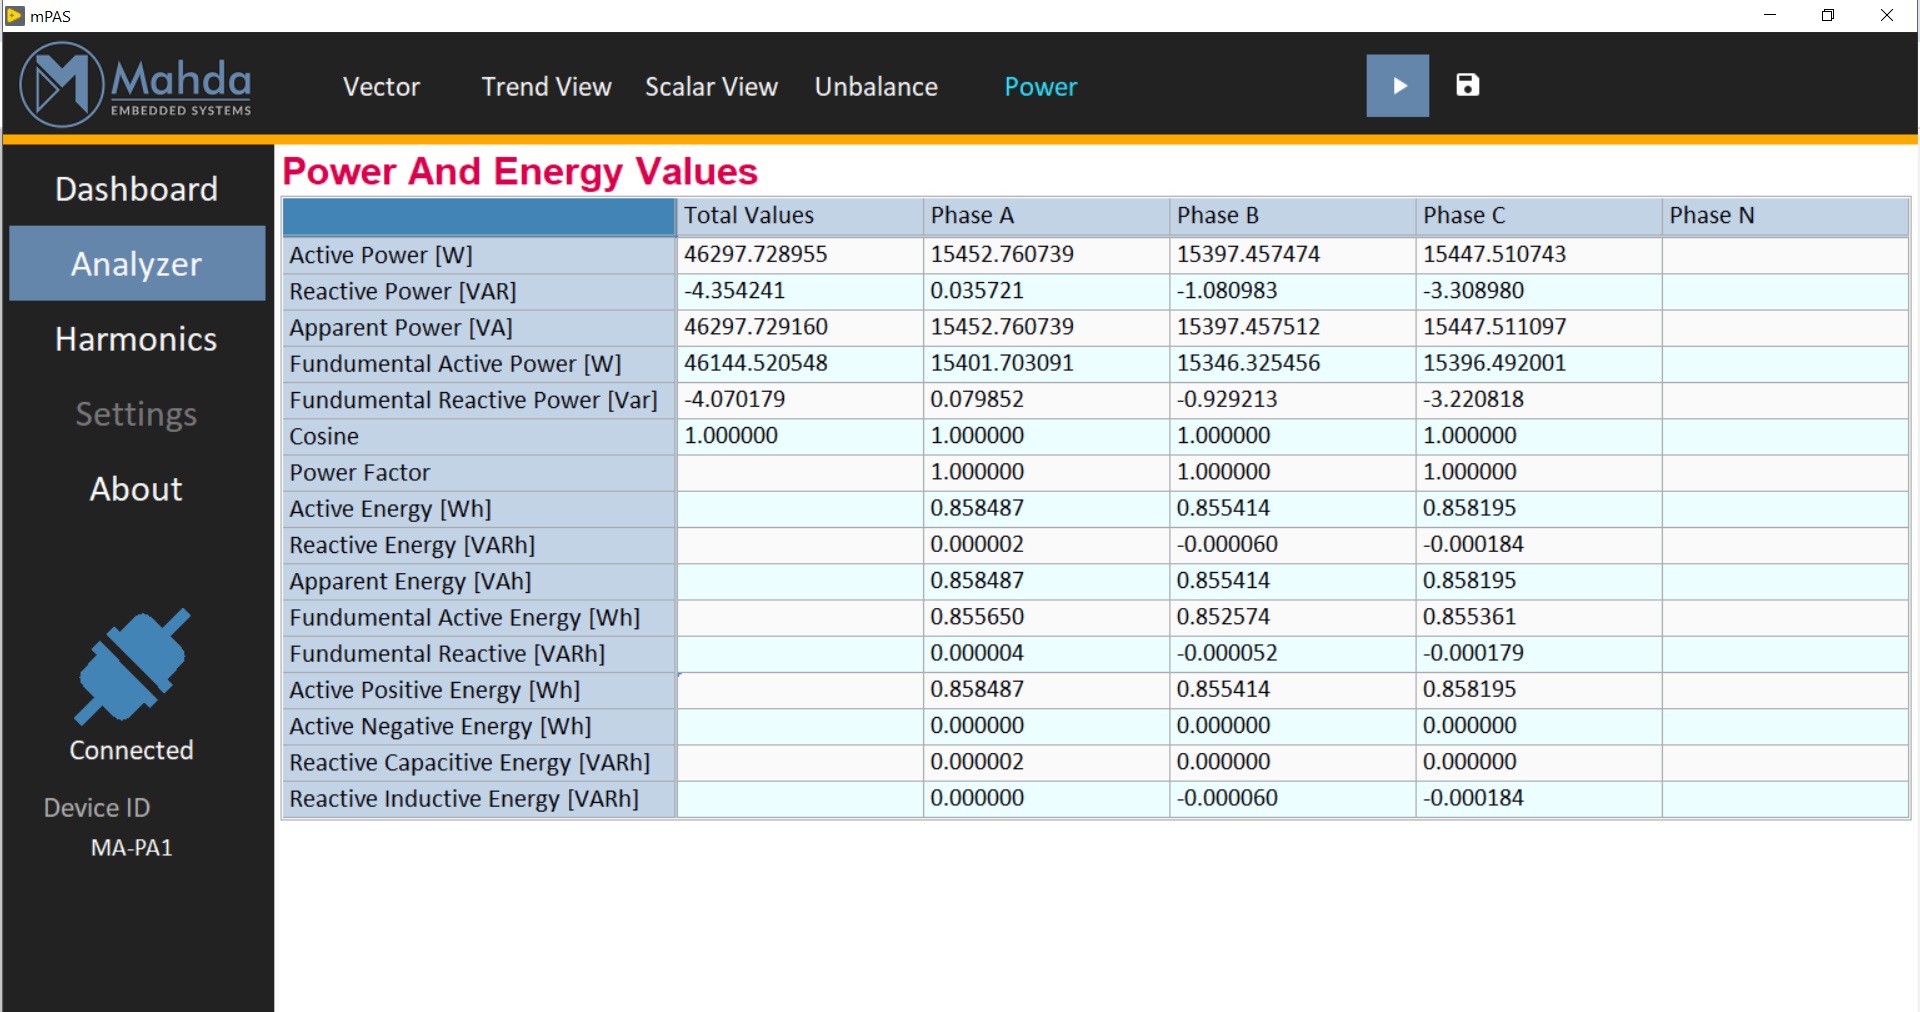Click Phase B fundamental active energy 0.852574
The width and height of the screenshot is (1920, 1012).
(1292, 617)
